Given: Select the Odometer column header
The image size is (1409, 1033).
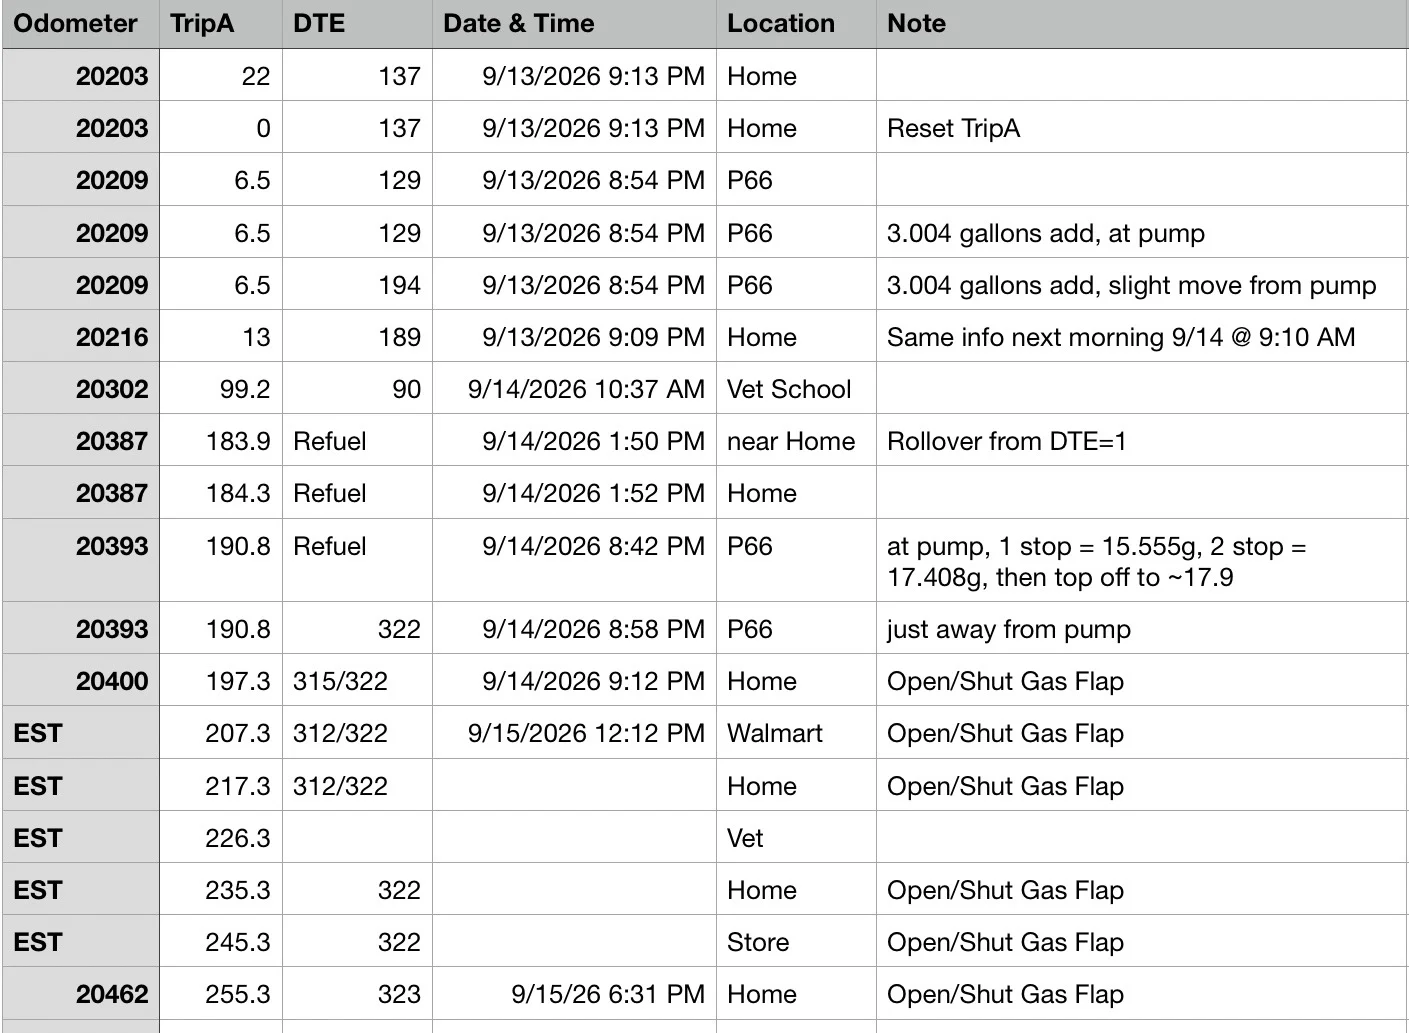Looking at the screenshot, I should pos(80,24).
